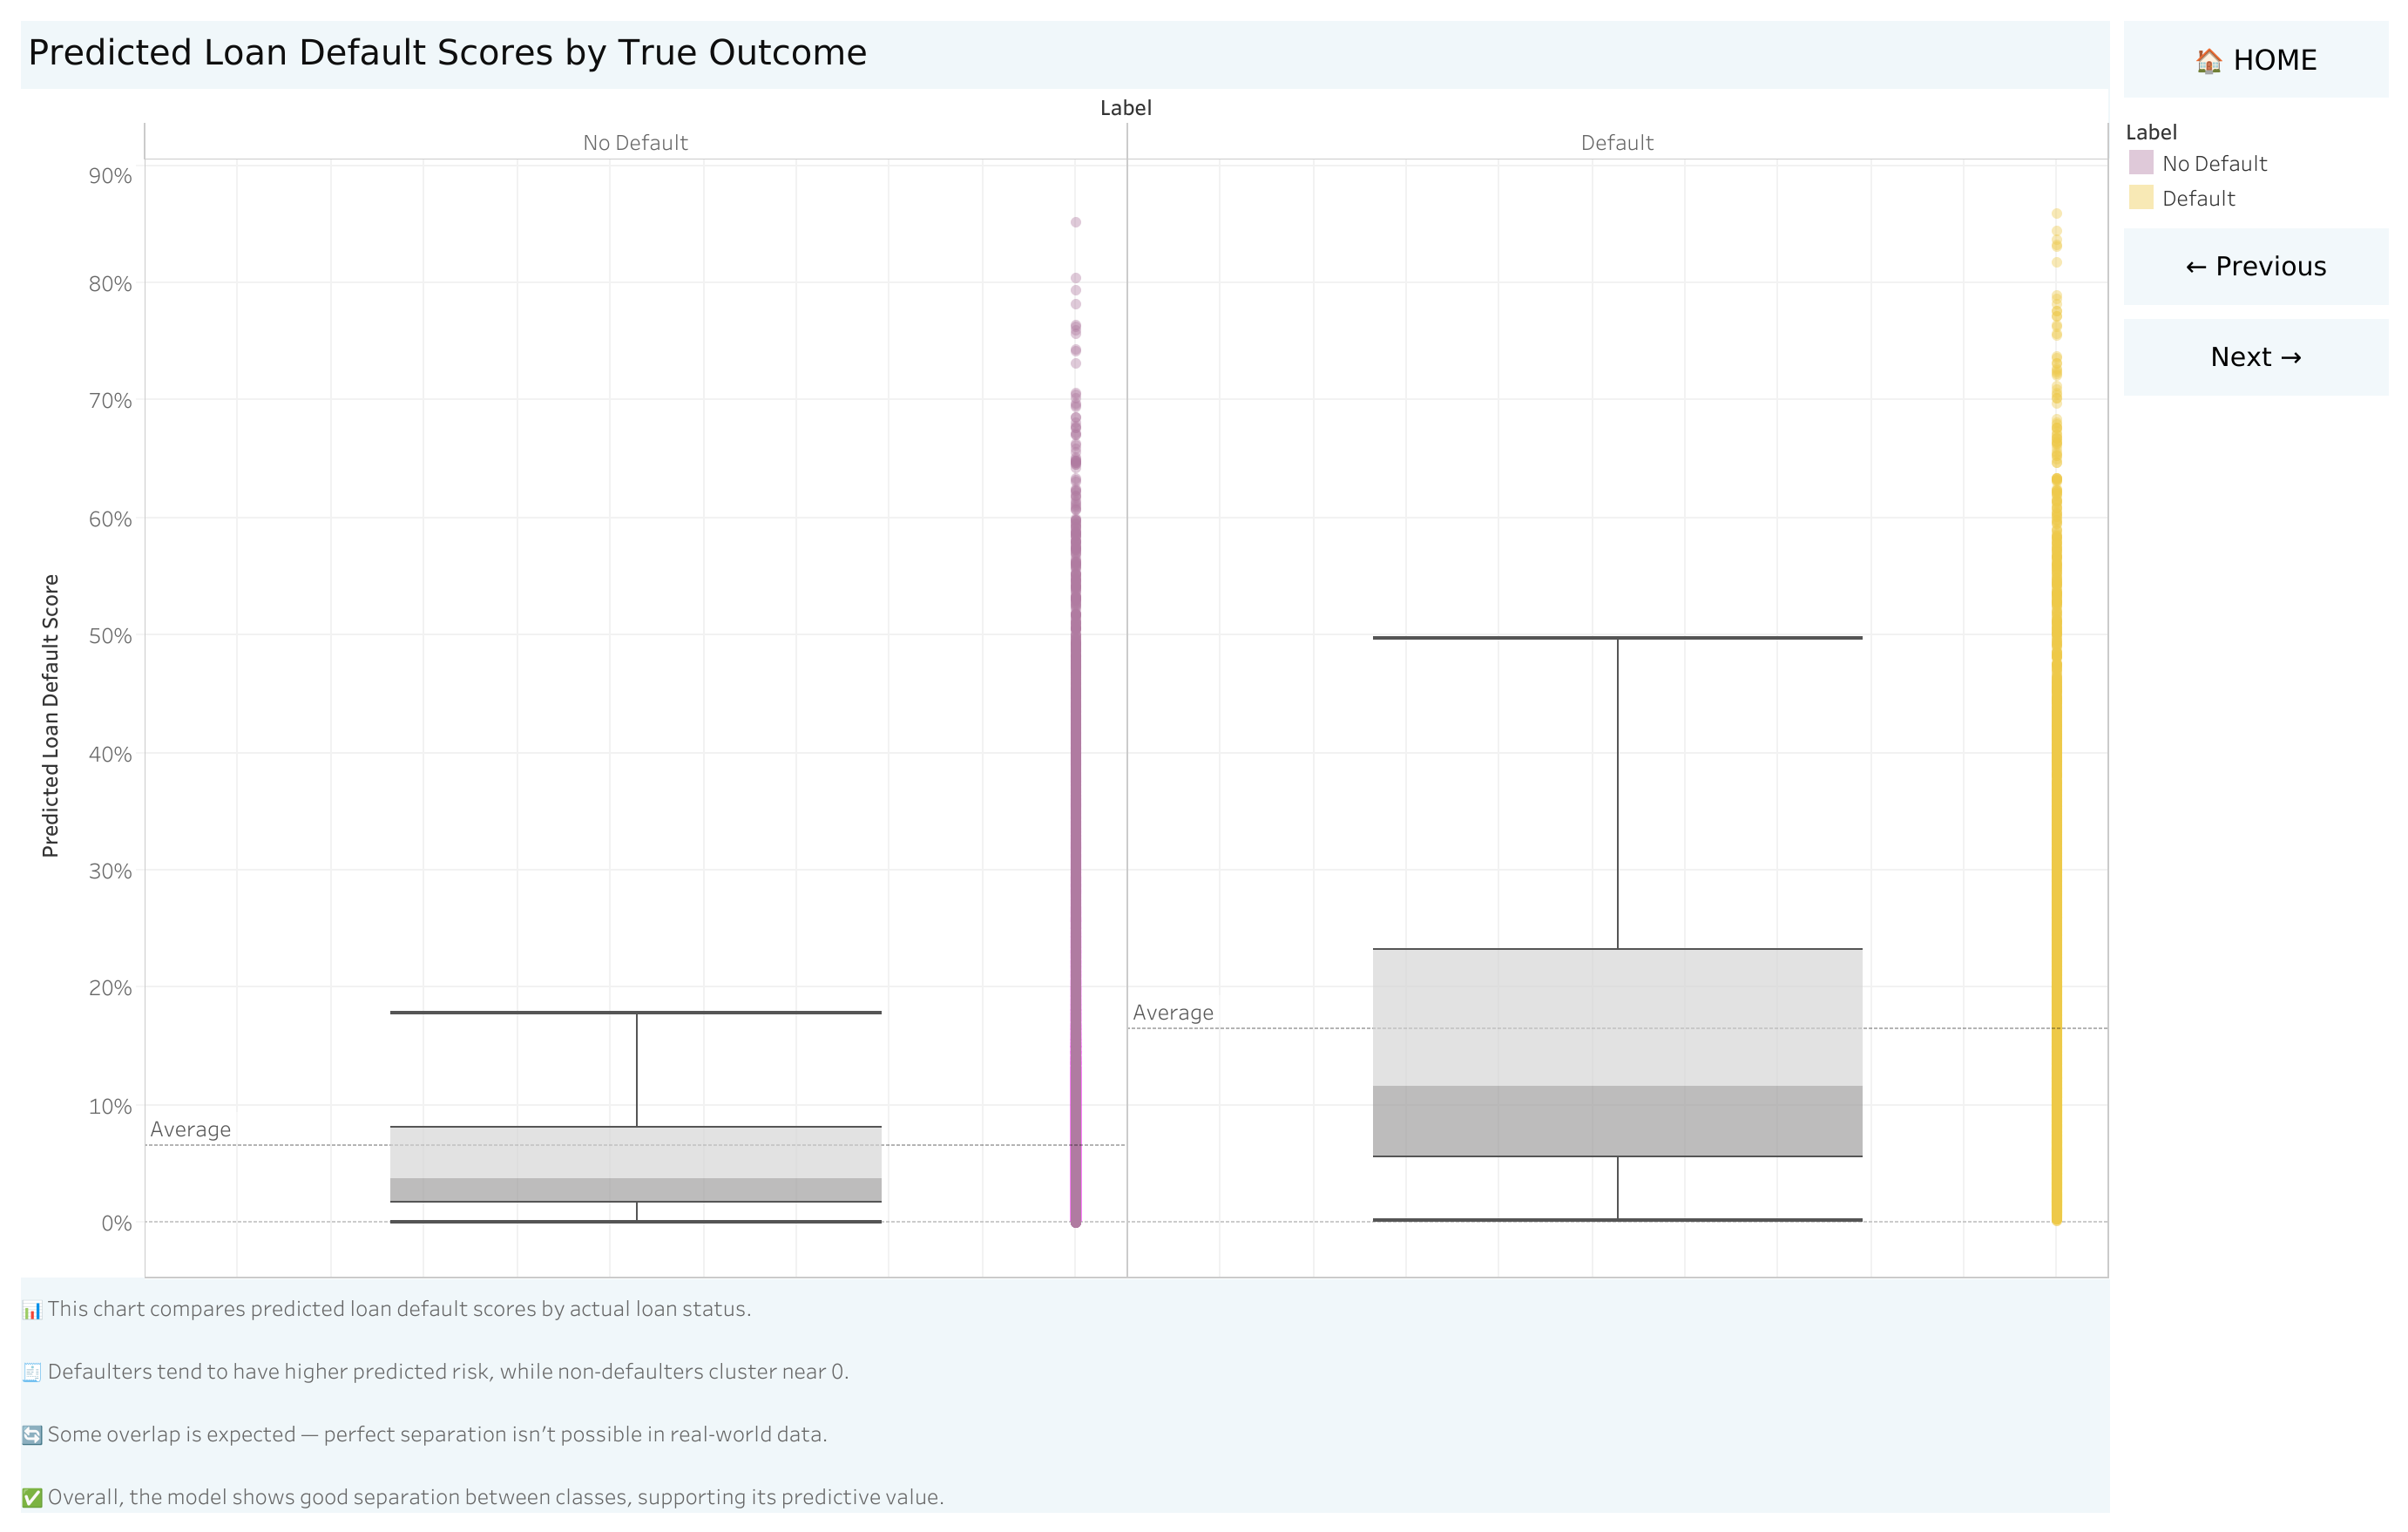Click the Average label in No Default pane
The image size is (2408, 1532).
click(x=190, y=1130)
